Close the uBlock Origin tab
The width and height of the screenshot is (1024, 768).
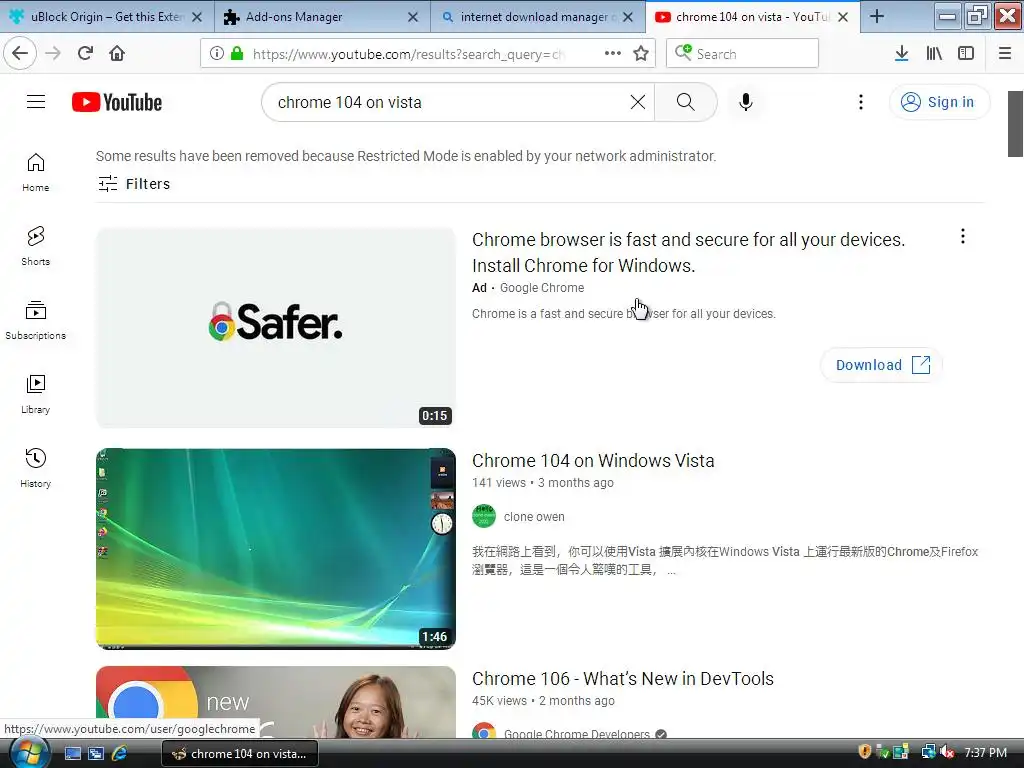pyautogui.click(x=197, y=17)
